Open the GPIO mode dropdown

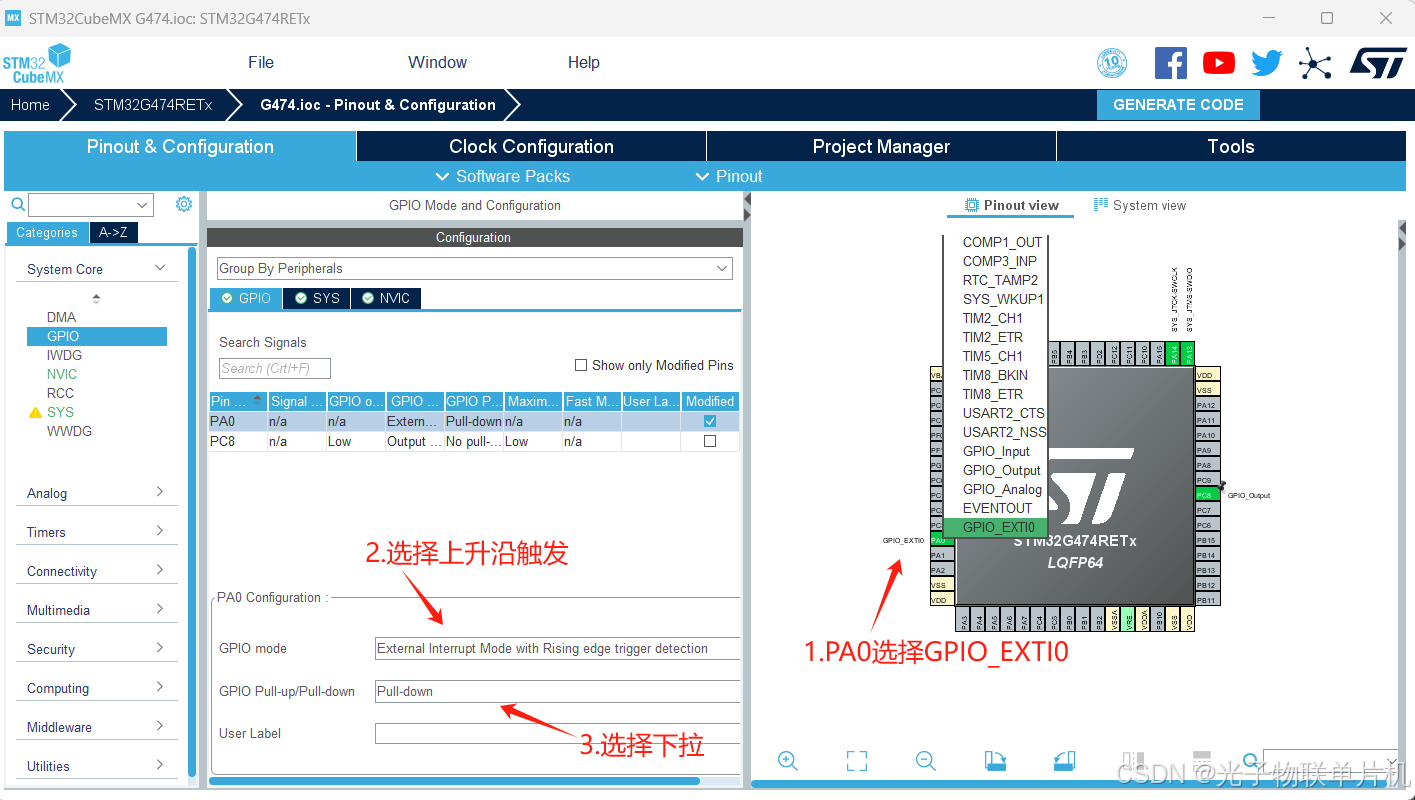tap(557, 648)
